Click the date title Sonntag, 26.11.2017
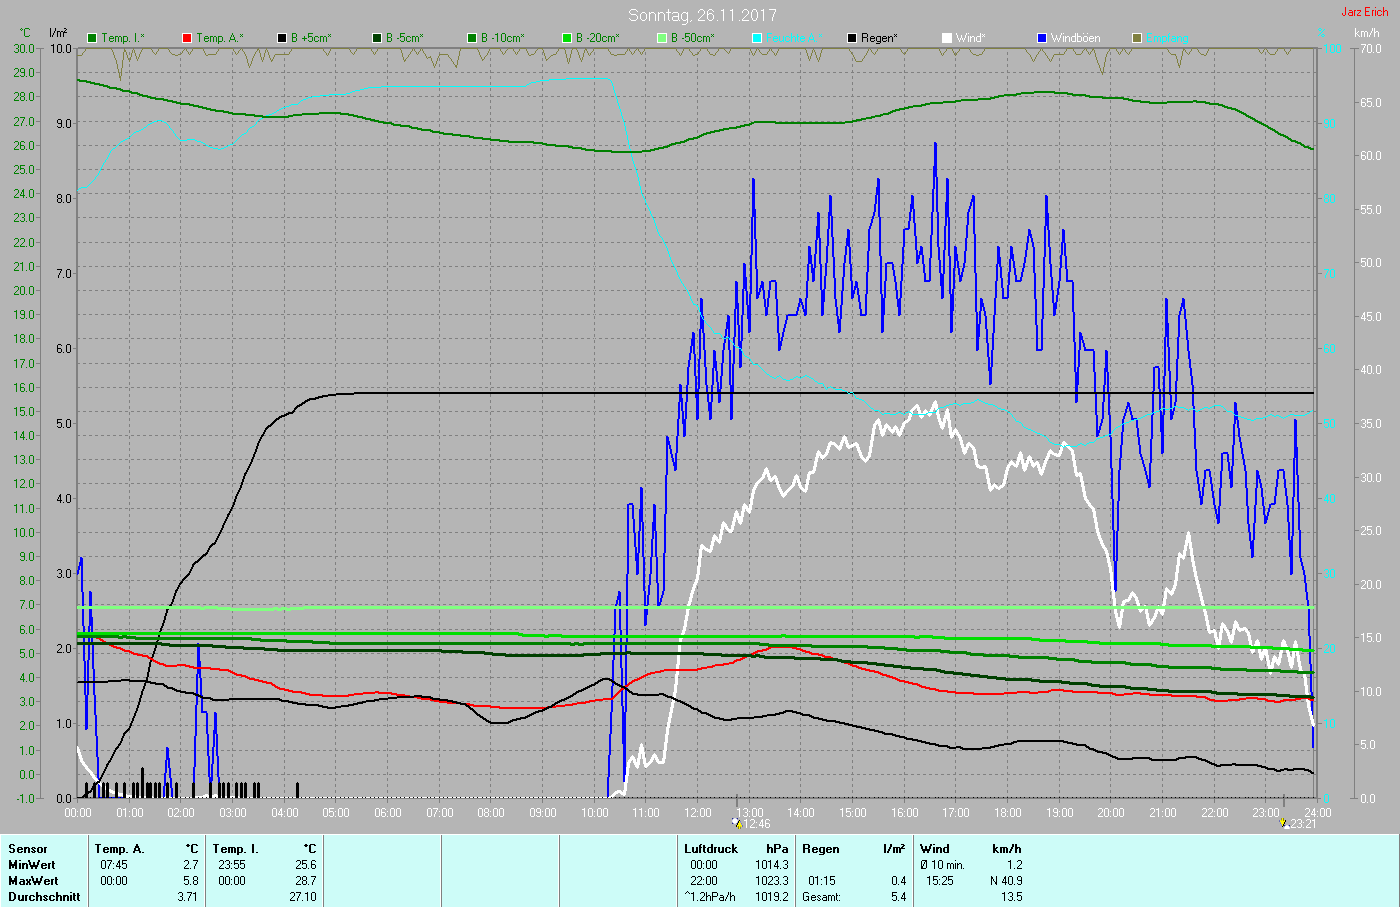Image resolution: width=1400 pixels, height=907 pixels. pos(702,15)
